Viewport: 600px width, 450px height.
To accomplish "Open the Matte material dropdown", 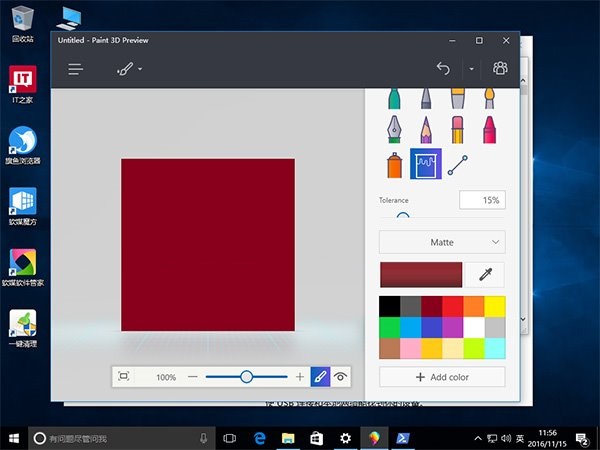I will 442,242.
